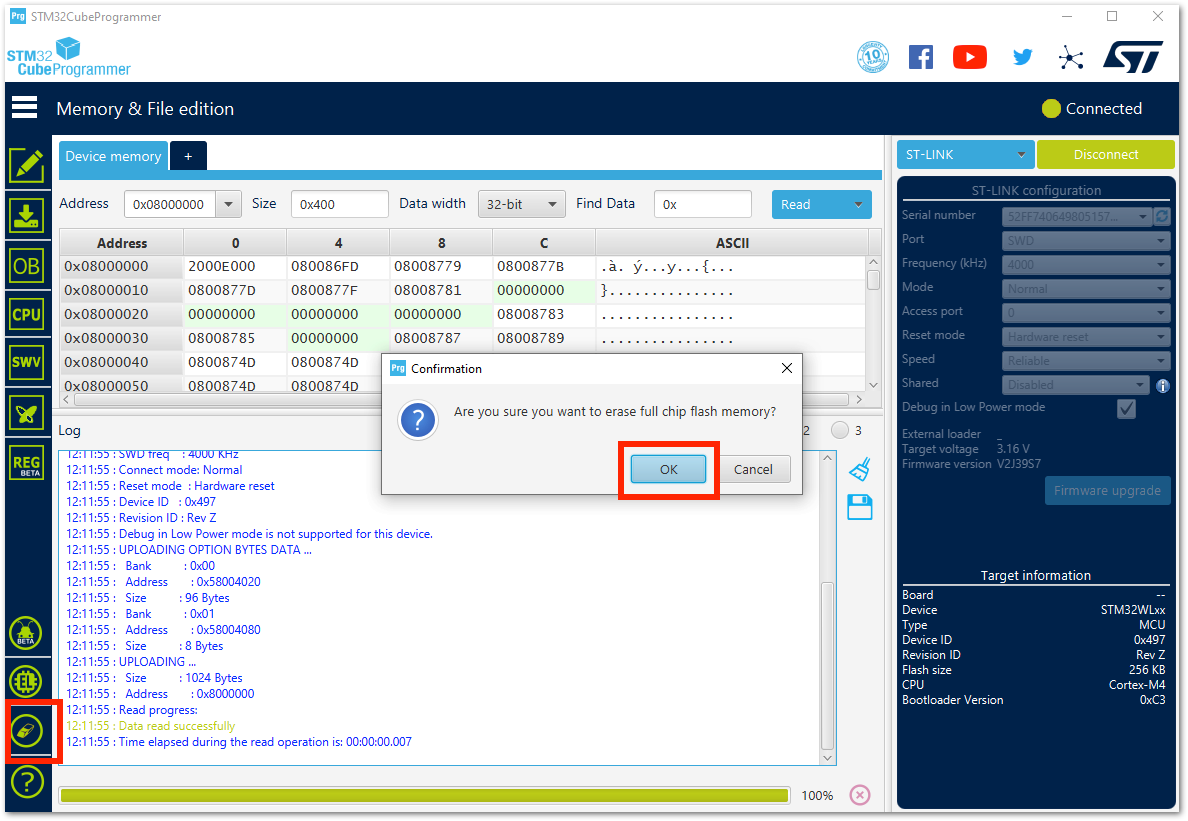The height and width of the screenshot is (821, 1188).
Task: Refresh the ST-LINK serial number list
Action: (x=1161, y=217)
